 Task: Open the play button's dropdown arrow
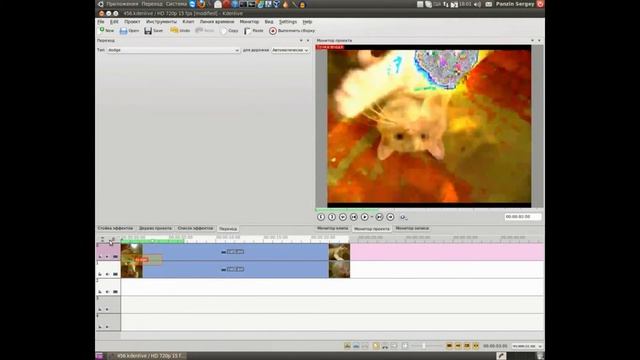(x=371, y=217)
